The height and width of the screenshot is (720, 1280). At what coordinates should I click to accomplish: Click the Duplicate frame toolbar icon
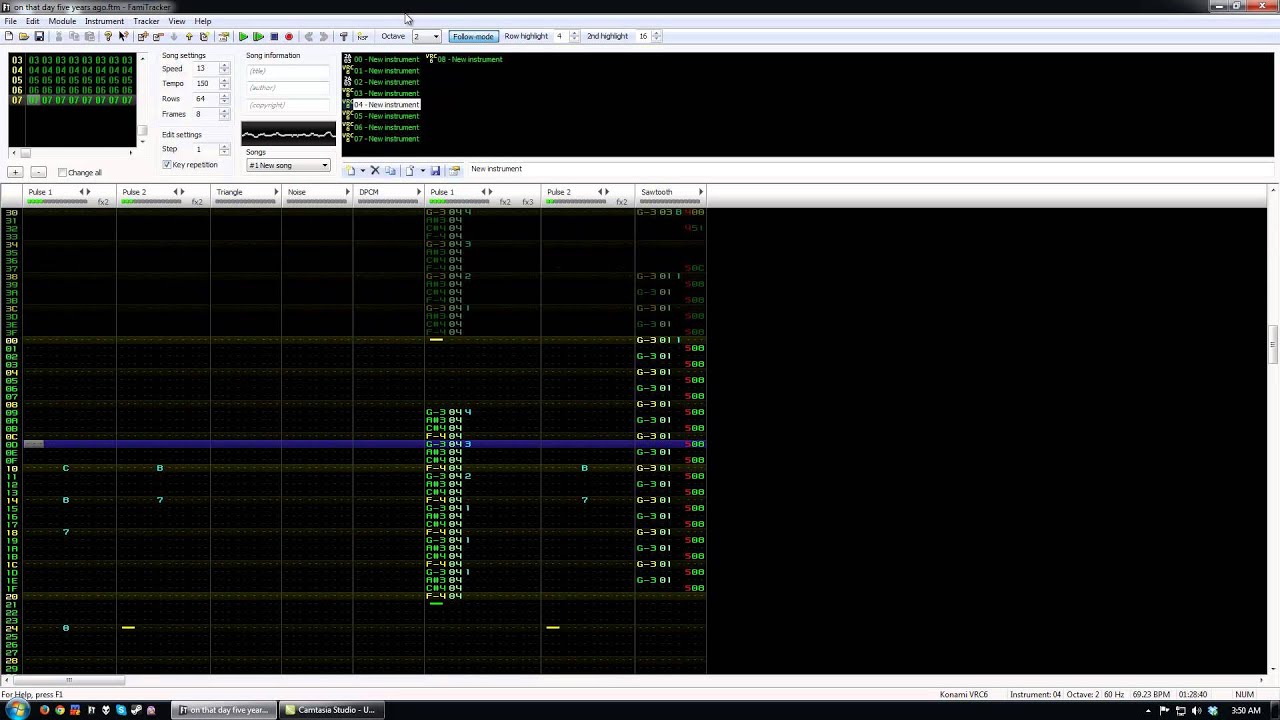pyautogui.click(x=204, y=36)
